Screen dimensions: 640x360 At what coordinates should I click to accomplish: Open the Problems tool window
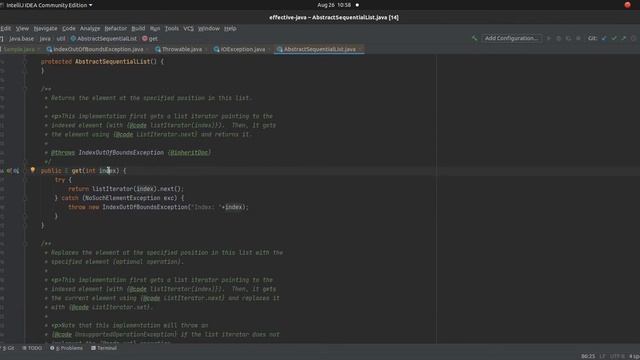[66, 348]
